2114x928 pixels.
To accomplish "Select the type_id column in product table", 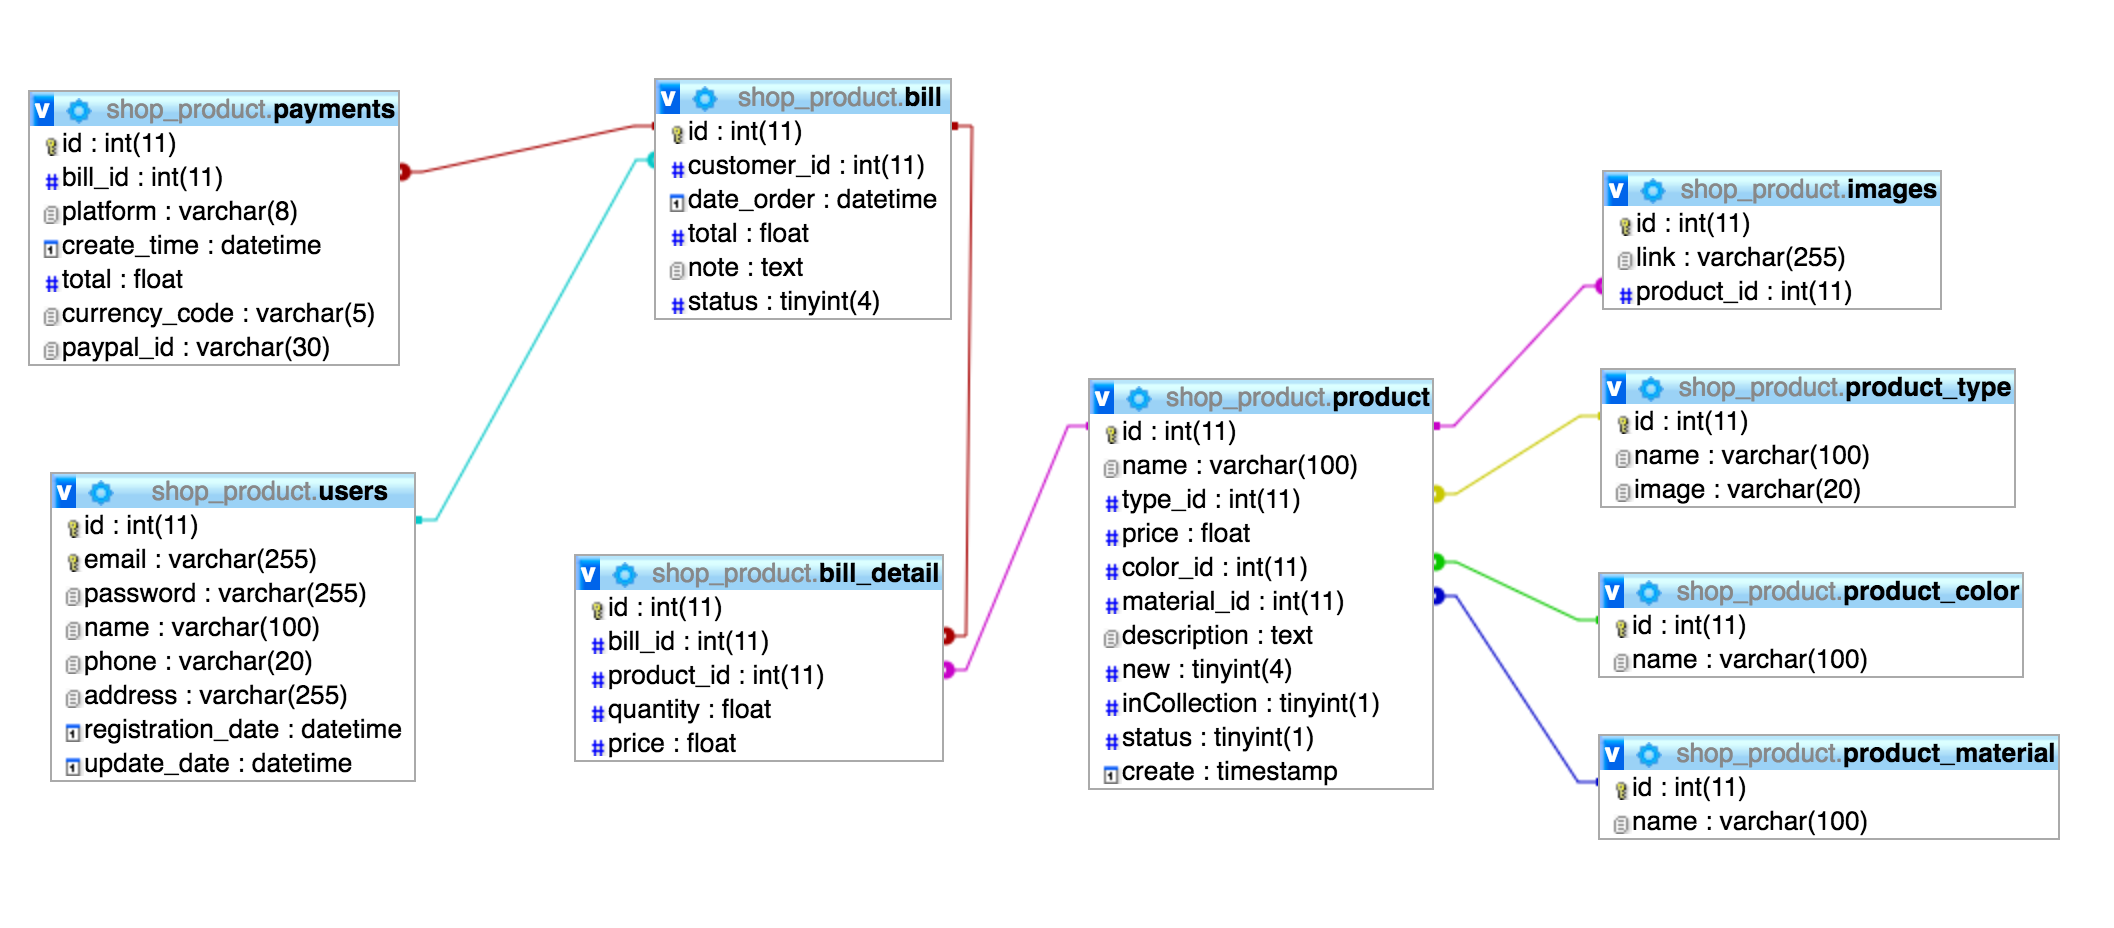I will point(1210,500).
